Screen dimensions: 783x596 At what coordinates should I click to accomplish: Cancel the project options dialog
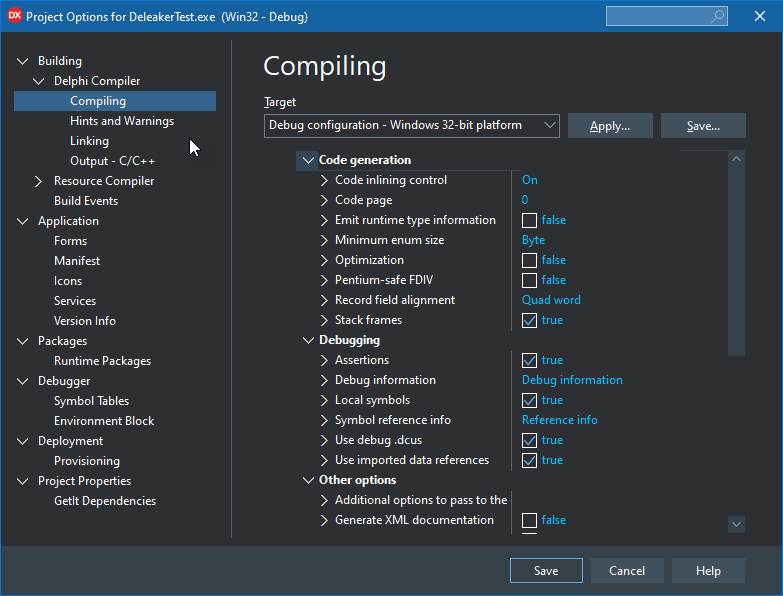[x=627, y=571]
